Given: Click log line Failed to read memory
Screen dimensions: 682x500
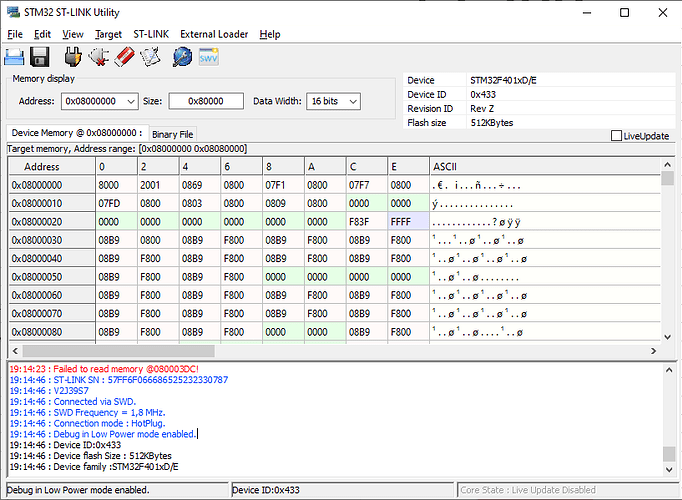Looking at the screenshot, I should 104,369.
